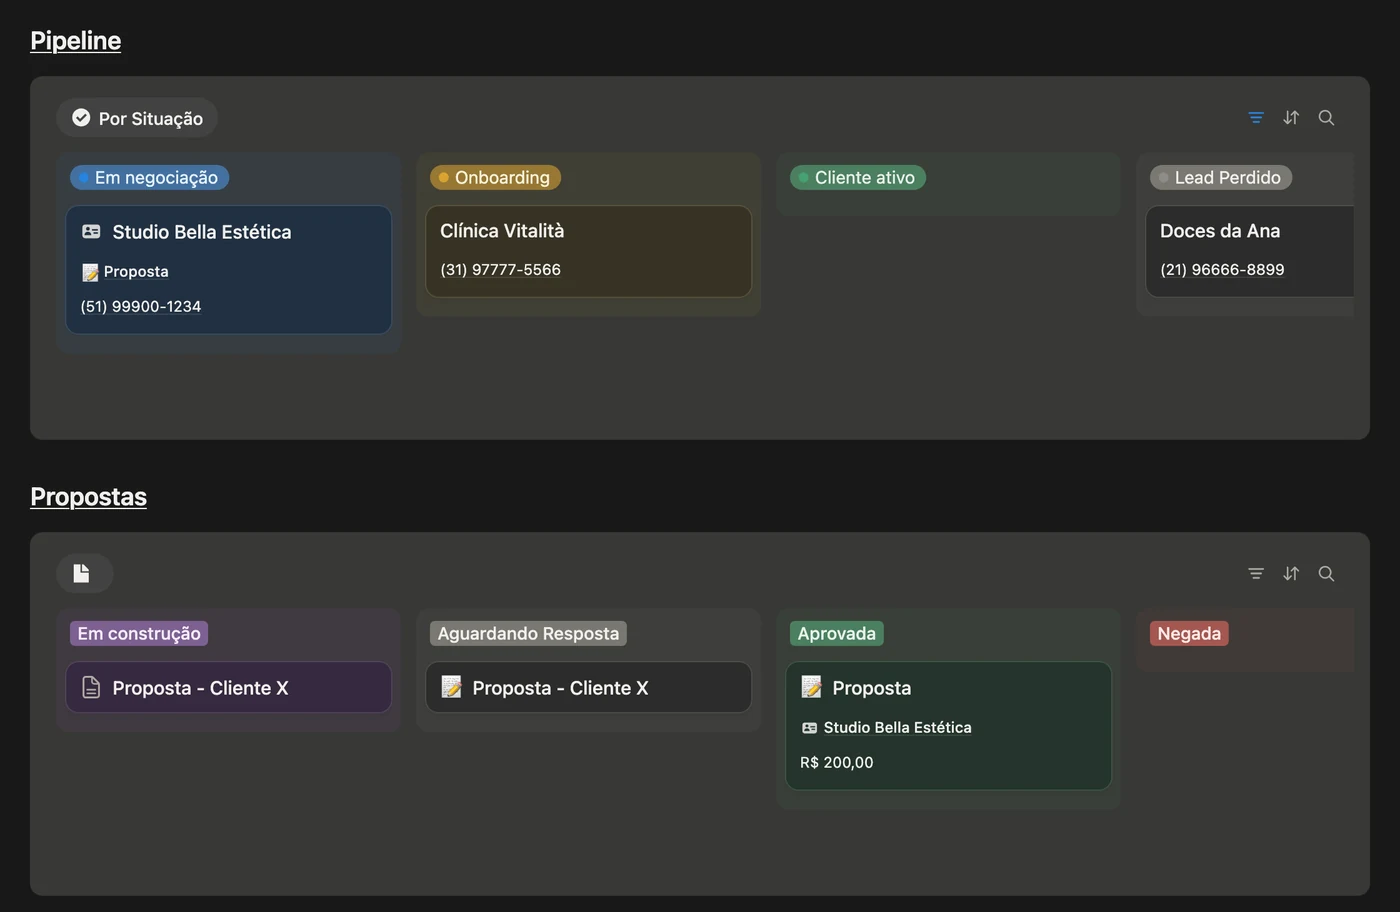The height and width of the screenshot is (912, 1400).
Task: Open the Proposta card in Aprovada column
Action: click(x=948, y=726)
